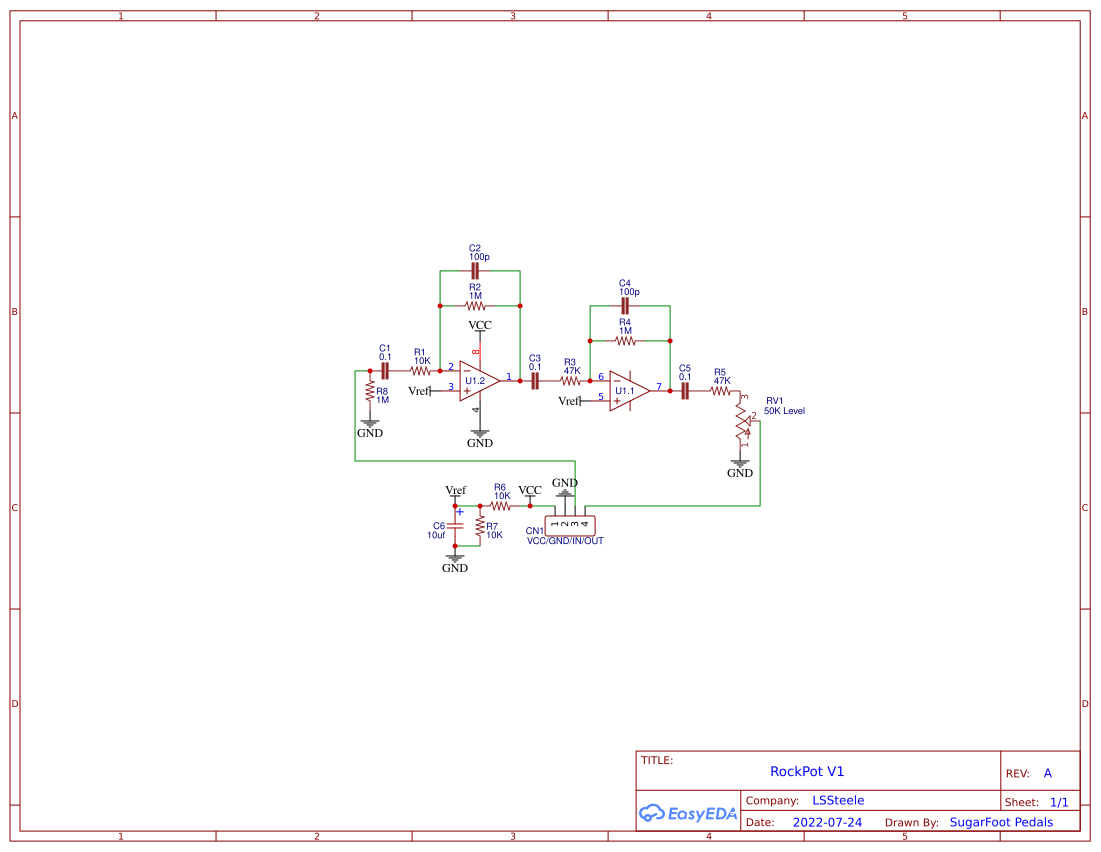Click the RV1 50K Level potentiometer
The image size is (1101, 852).
click(x=743, y=427)
